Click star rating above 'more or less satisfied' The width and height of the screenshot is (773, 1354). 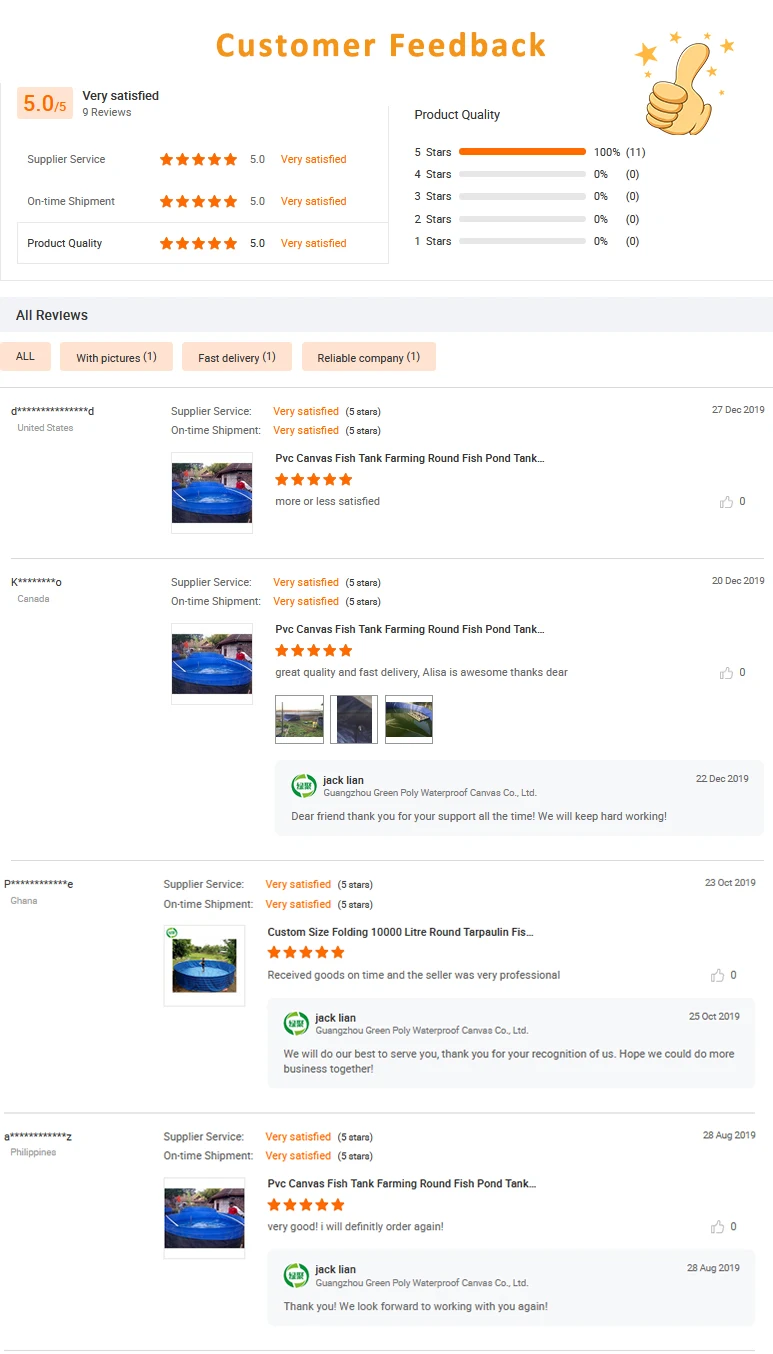coord(314,480)
